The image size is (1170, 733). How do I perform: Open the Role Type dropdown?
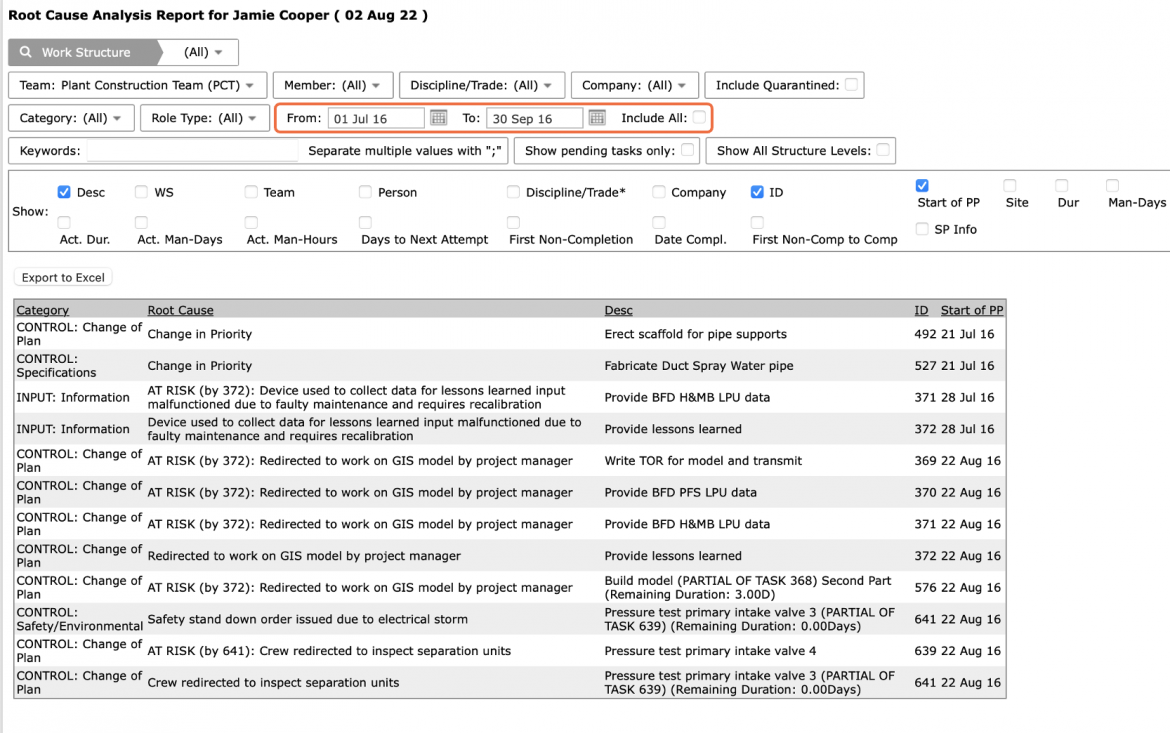point(204,118)
